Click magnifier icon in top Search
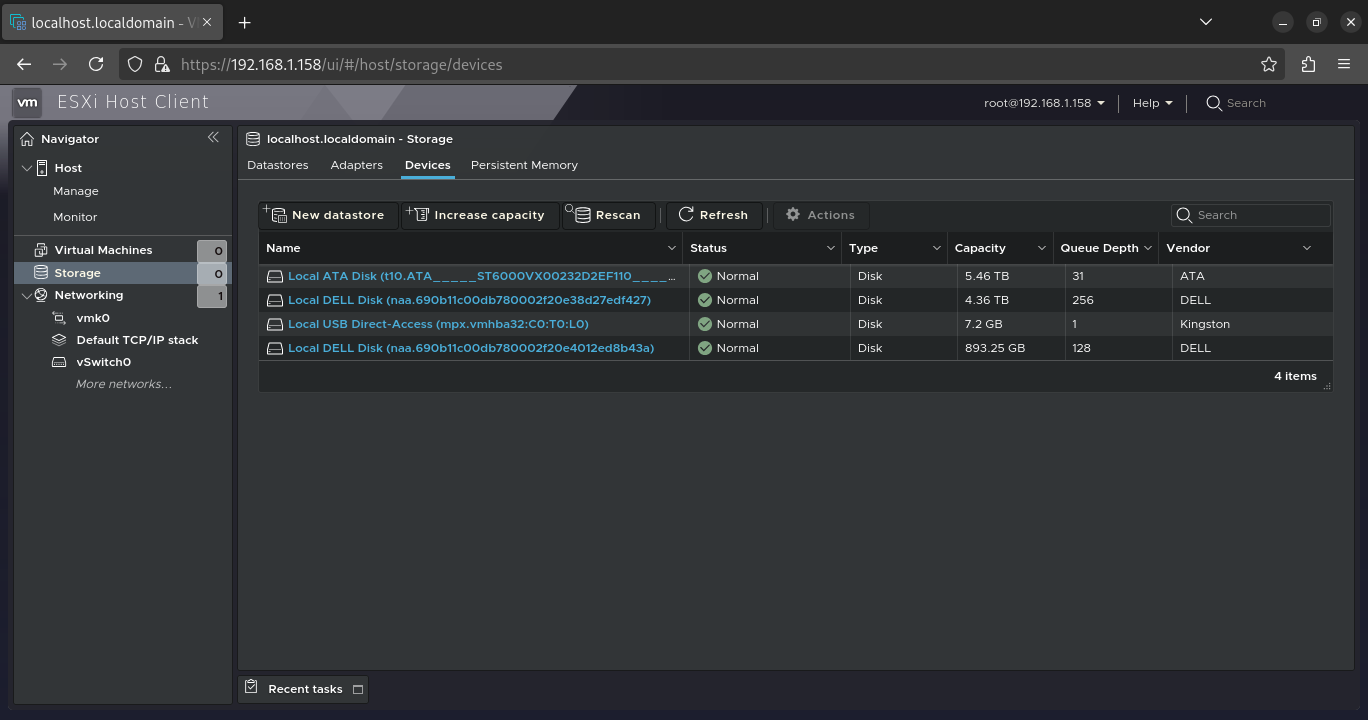The height and width of the screenshot is (720, 1368). pos(1214,103)
